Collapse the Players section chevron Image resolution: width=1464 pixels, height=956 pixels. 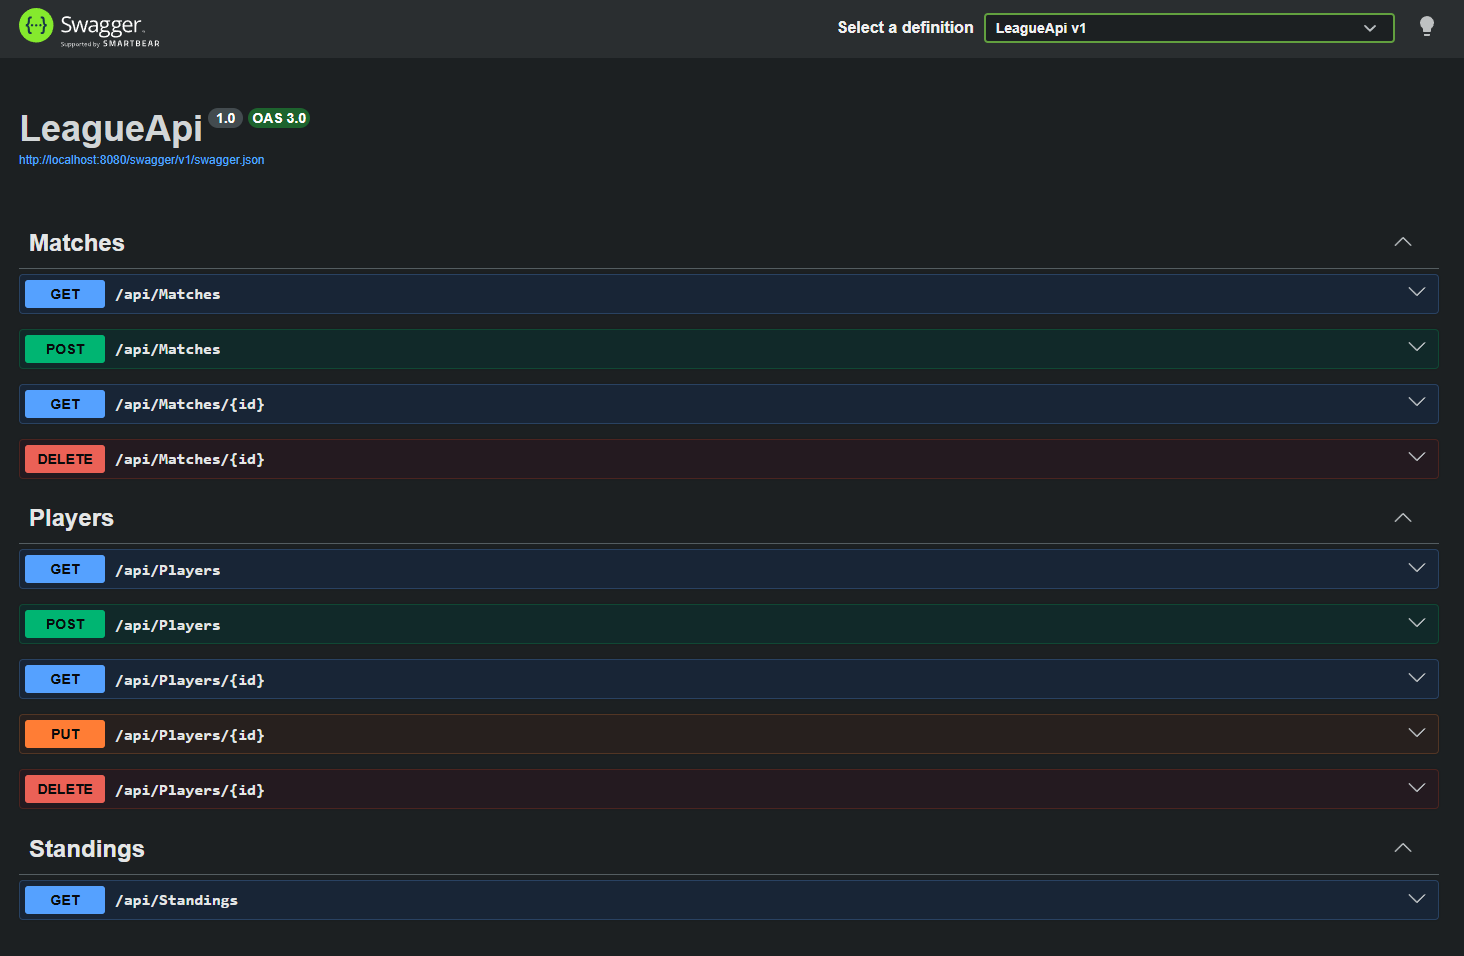tap(1403, 518)
